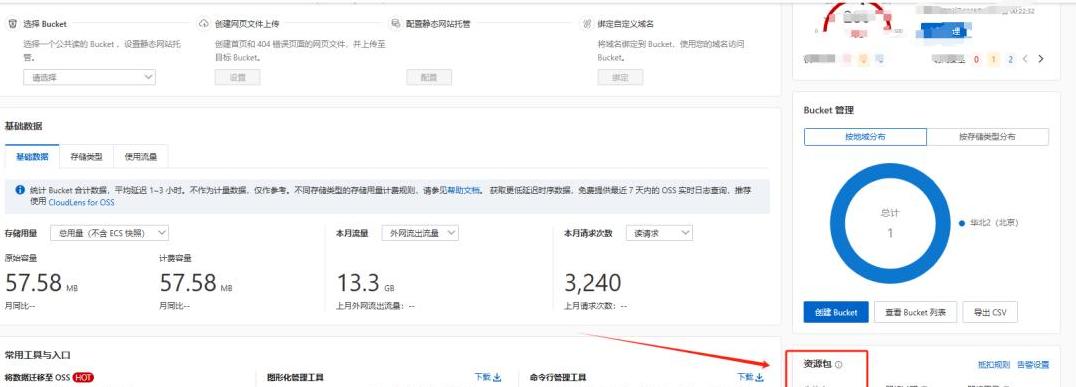
Task: Select the 按地域分布 view tab
Action: pyautogui.click(x=865, y=137)
